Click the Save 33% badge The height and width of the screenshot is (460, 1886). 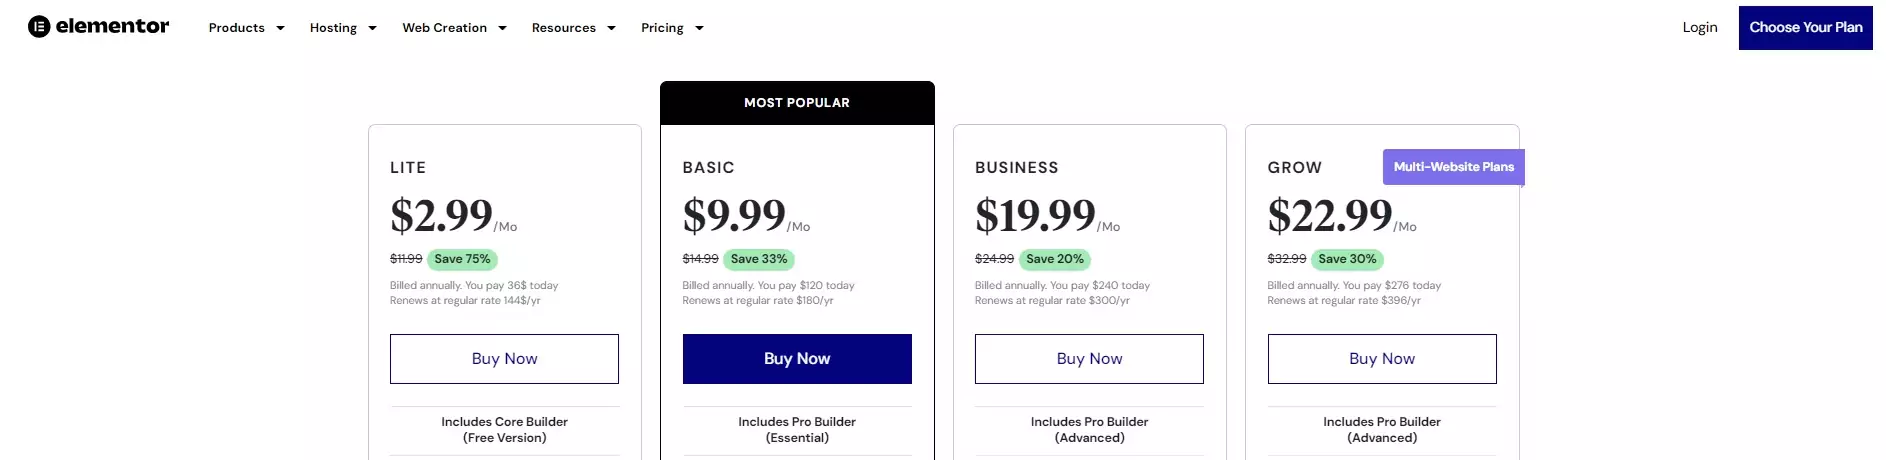(759, 259)
